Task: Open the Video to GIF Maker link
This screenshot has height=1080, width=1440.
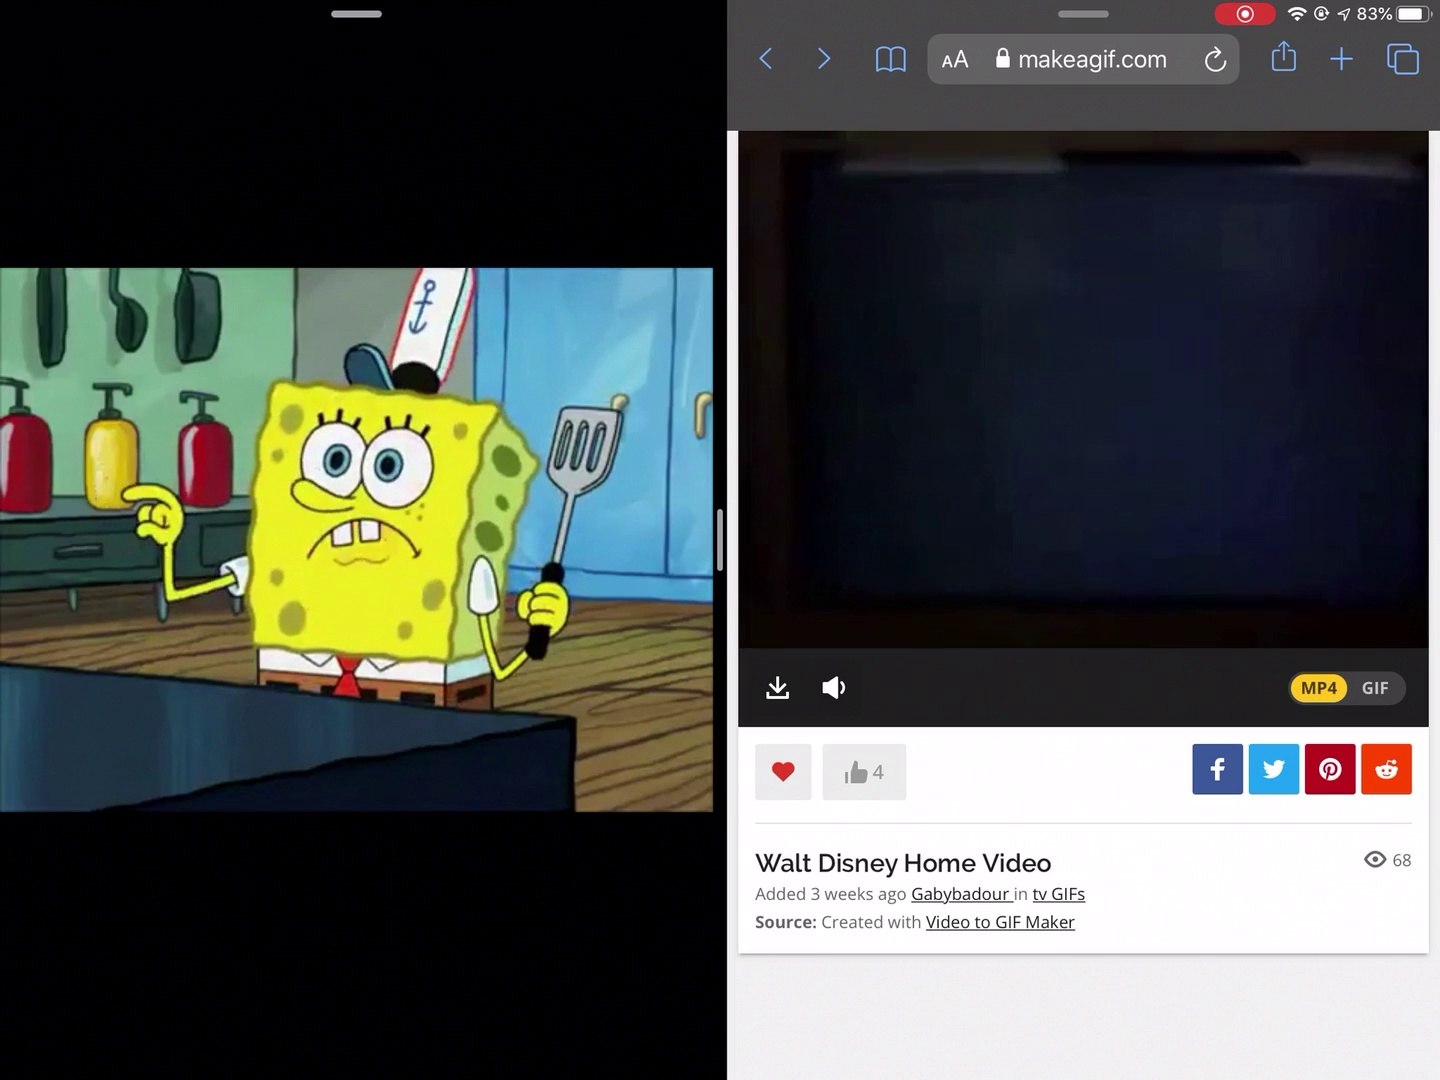Action: (x=1000, y=922)
